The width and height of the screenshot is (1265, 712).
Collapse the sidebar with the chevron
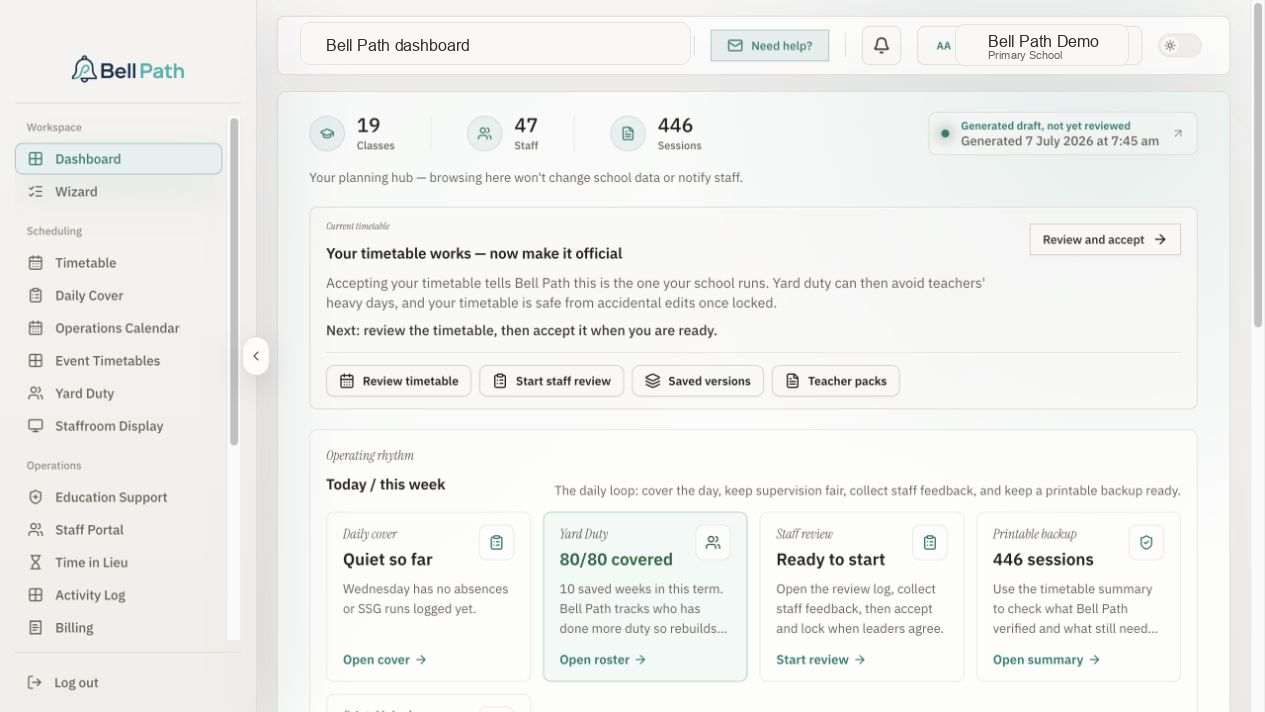(256, 356)
